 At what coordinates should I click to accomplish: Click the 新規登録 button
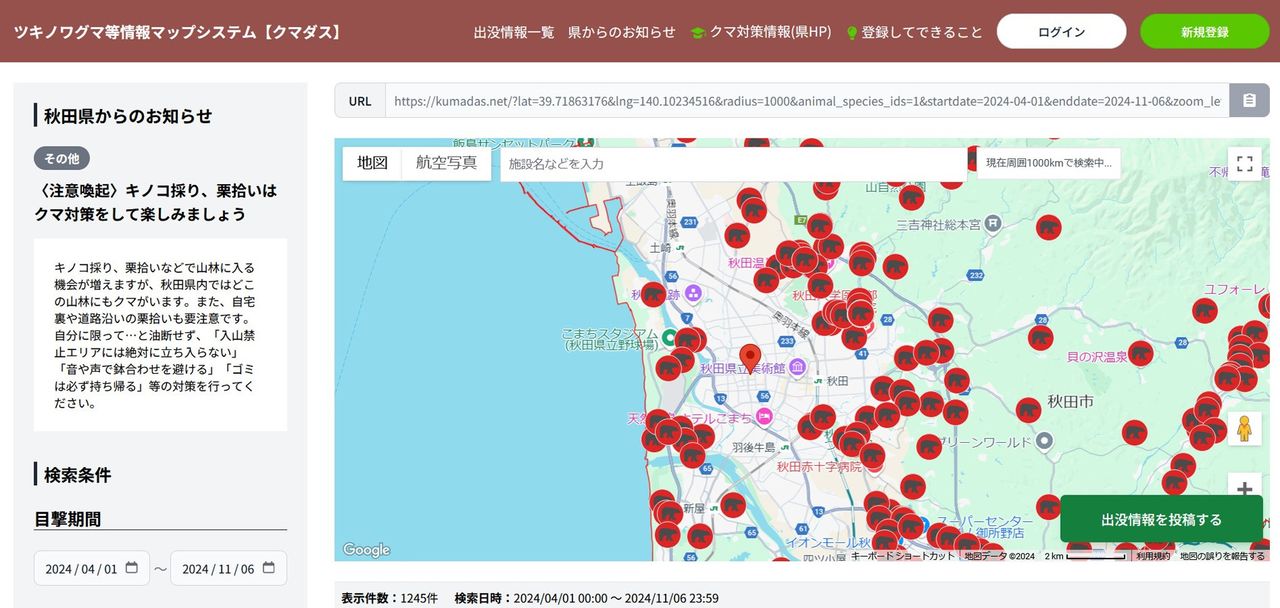tap(1204, 32)
